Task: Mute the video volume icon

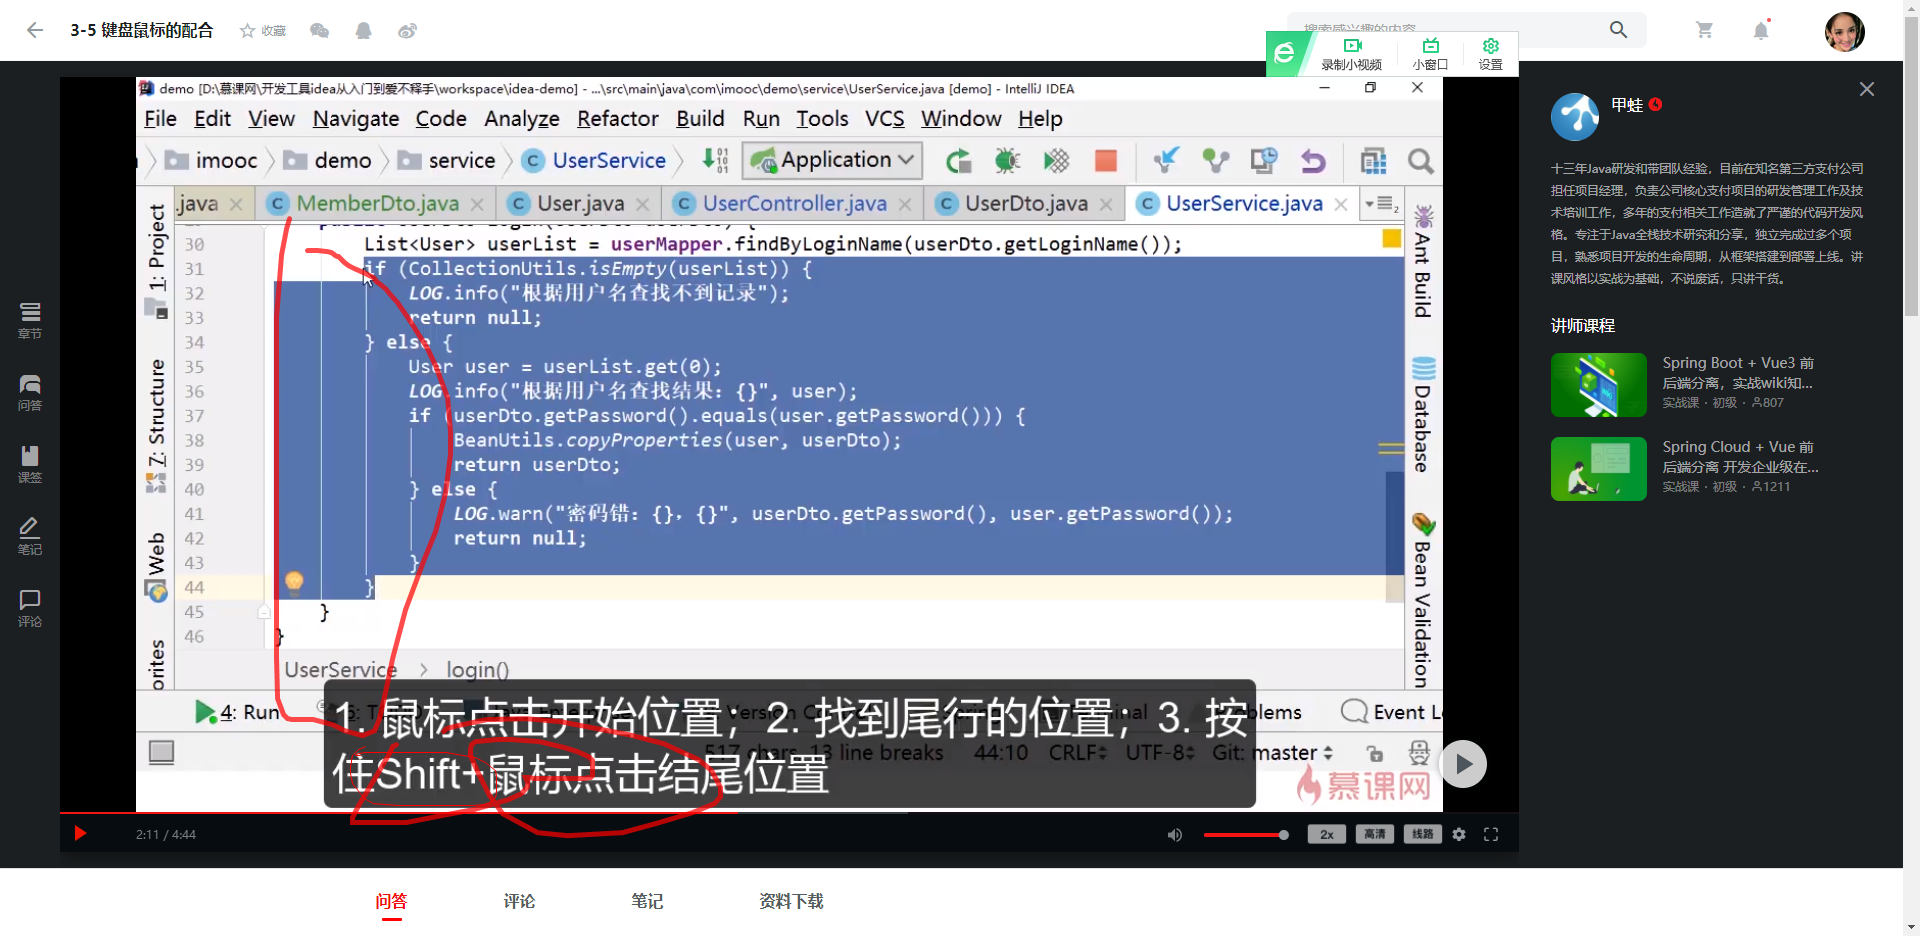Action: click(x=1175, y=835)
